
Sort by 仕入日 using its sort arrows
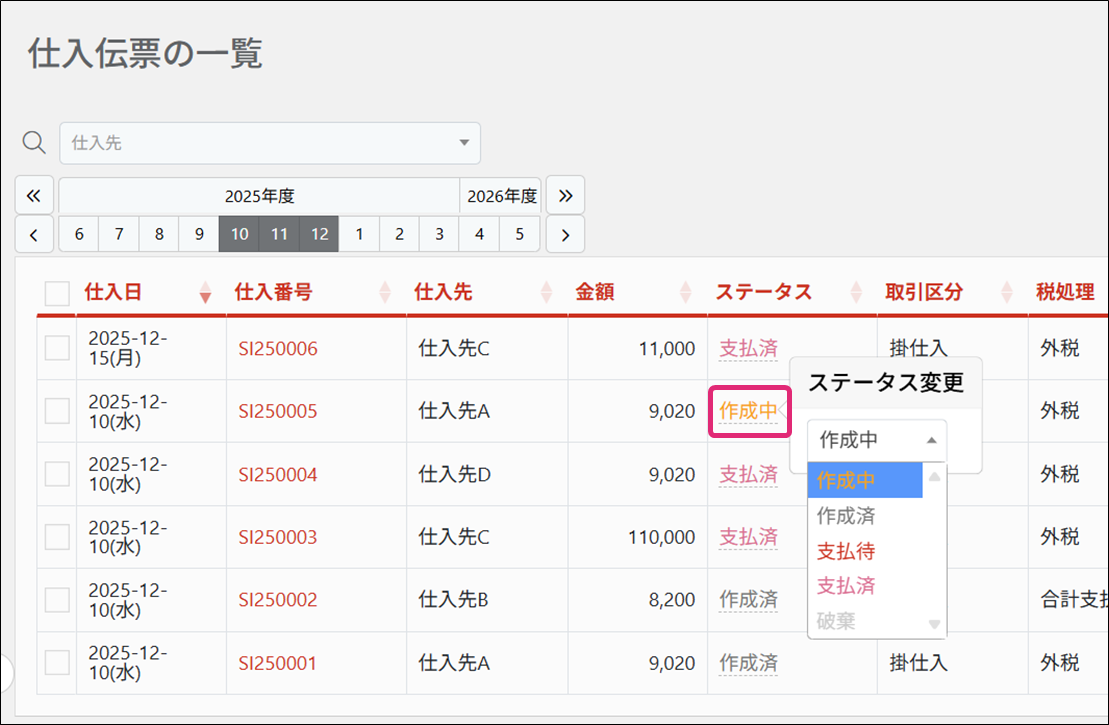(x=206, y=292)
